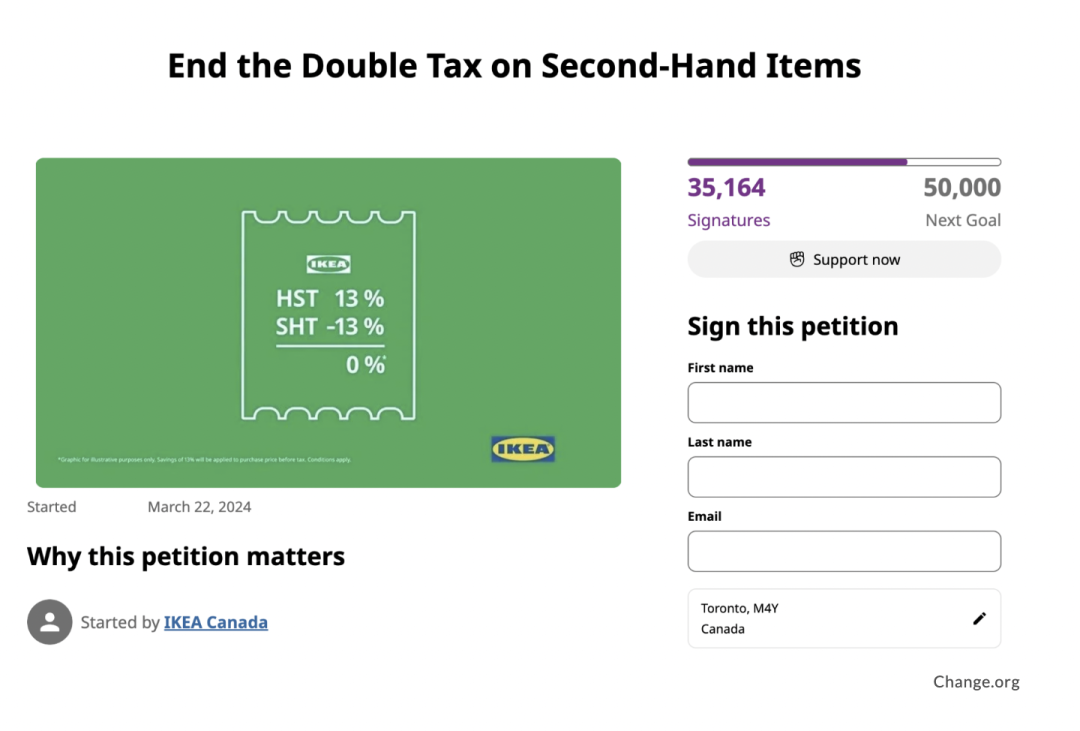Open the IKEA Canada link
The height and width of the screenshot is (731, 1080).
click(x=216, y=622)
